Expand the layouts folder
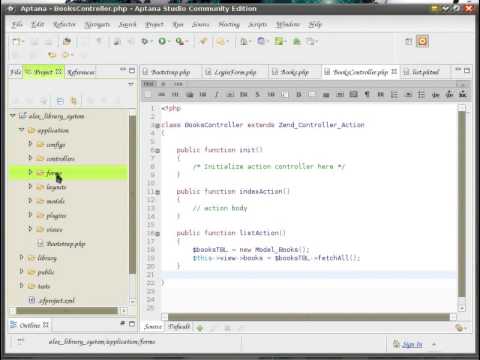This screenshot has width=480, height=360. pyautogui.click(x=30, y=187)
